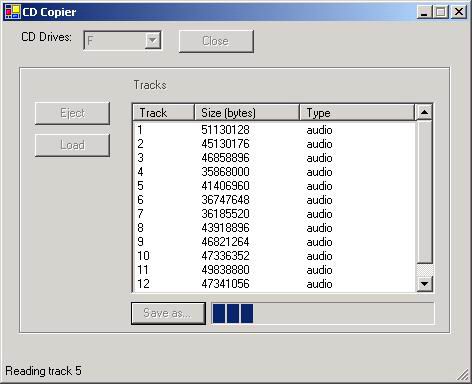Image resolution: width=472 pixels, height=384 pixels.
Task: Select track 8 row
Action: 274,228
